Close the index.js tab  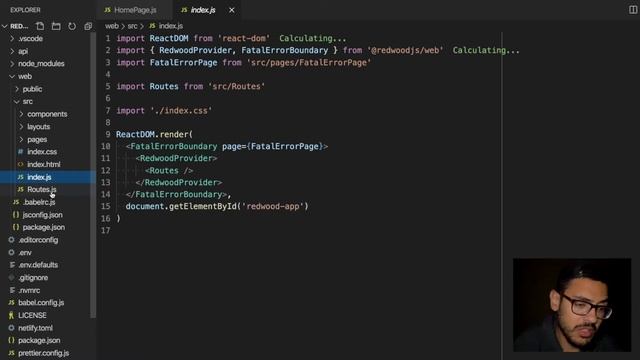231,10
